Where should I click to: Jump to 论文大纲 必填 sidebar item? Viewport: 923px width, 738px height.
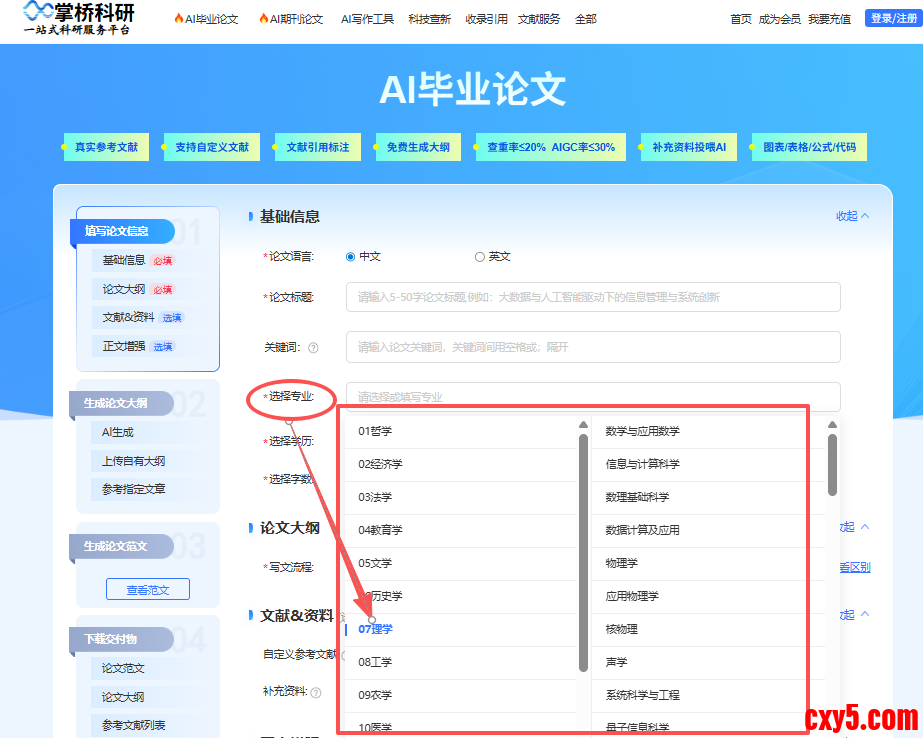pyautogui.click(x=139, y=289)
